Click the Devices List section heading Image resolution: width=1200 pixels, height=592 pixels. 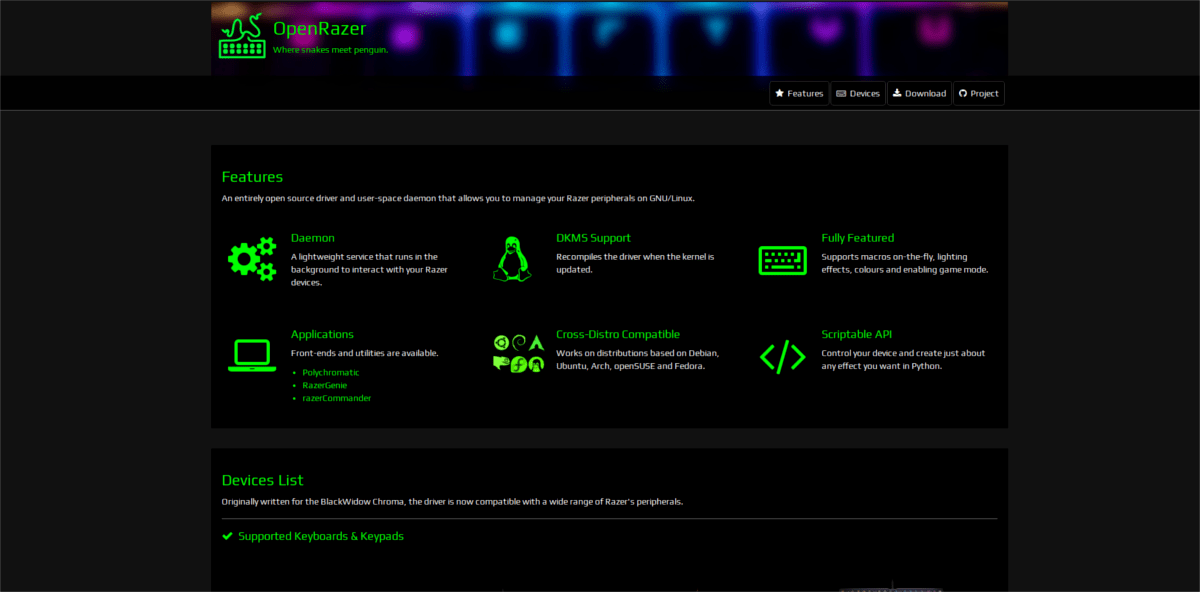262,480
